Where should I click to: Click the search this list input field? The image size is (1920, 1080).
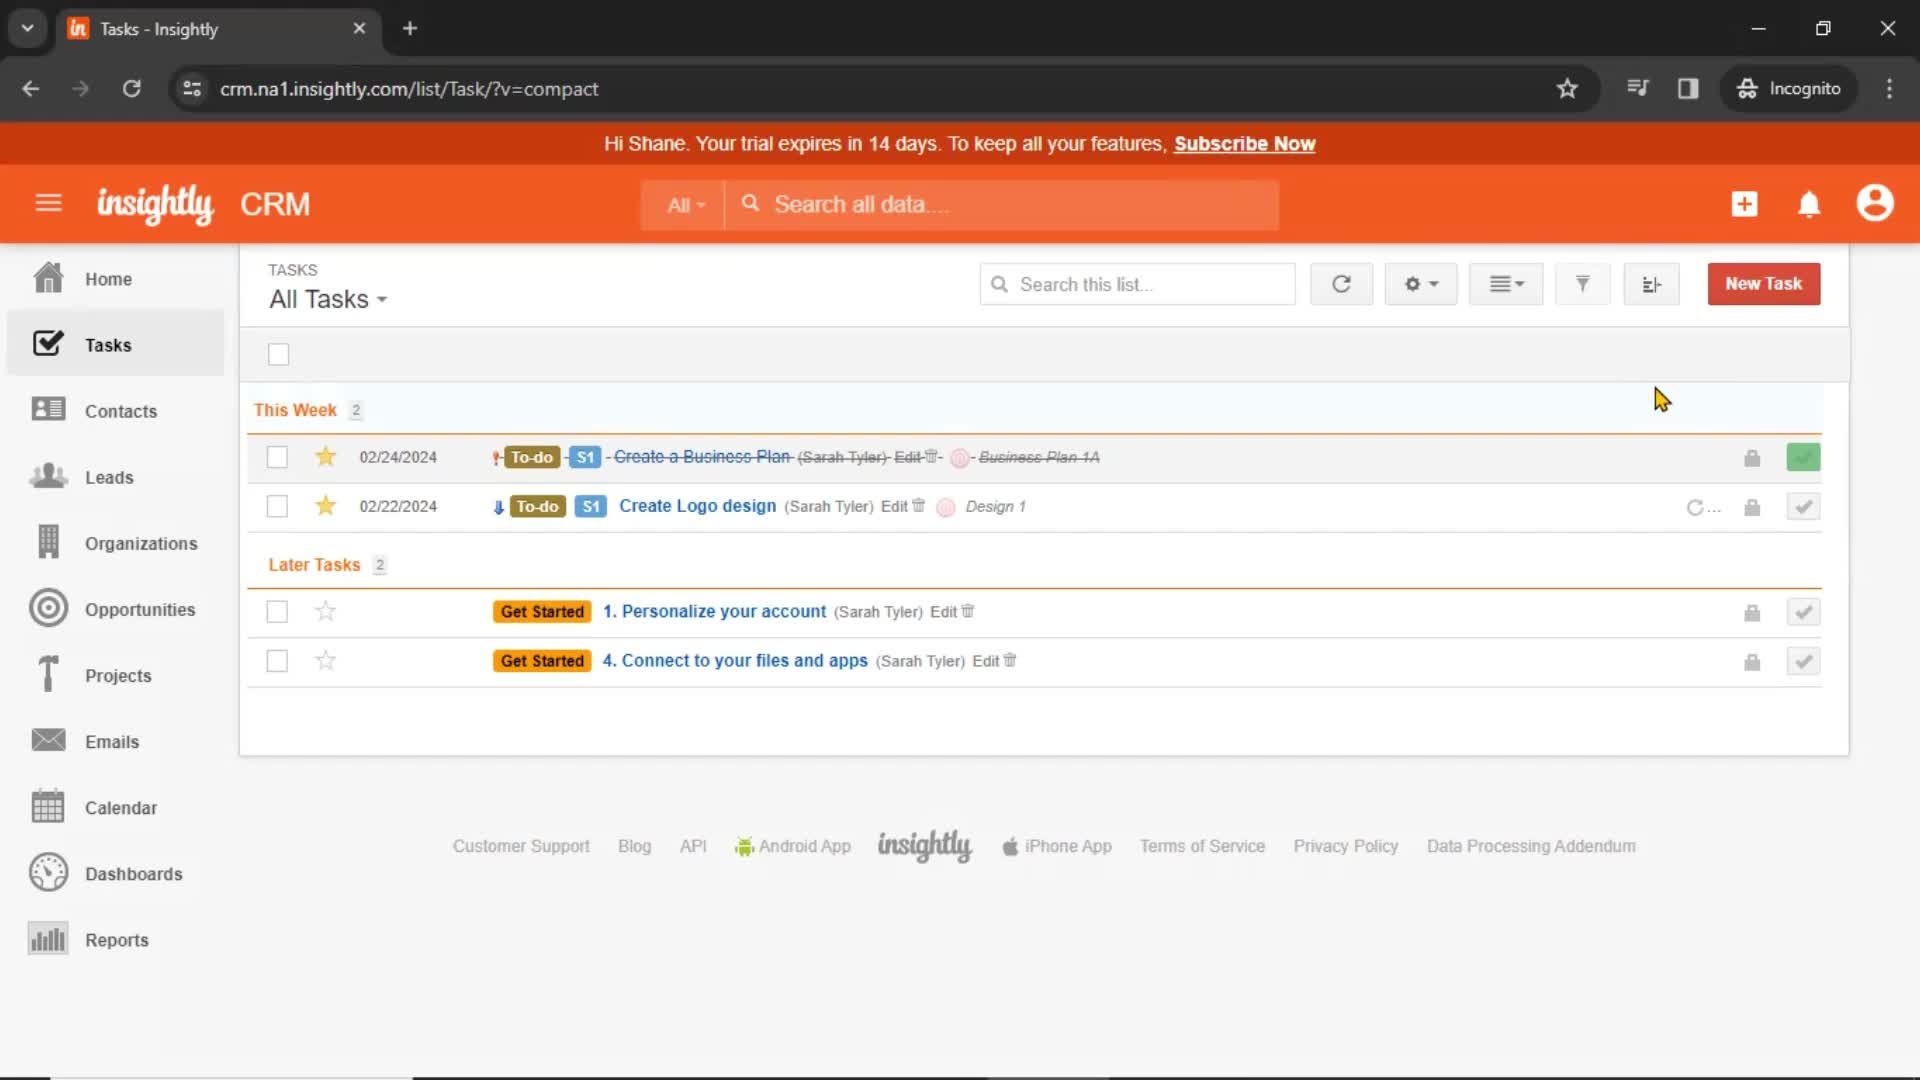[1135, 284]
